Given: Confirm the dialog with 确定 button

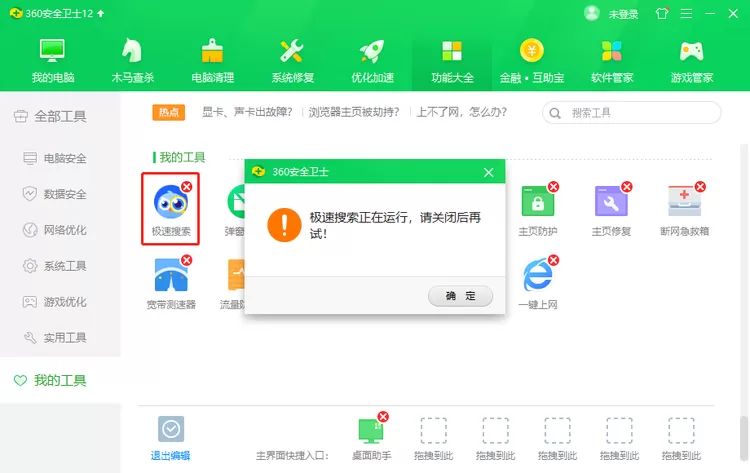Looking at the screenshot, I should 460,296.
